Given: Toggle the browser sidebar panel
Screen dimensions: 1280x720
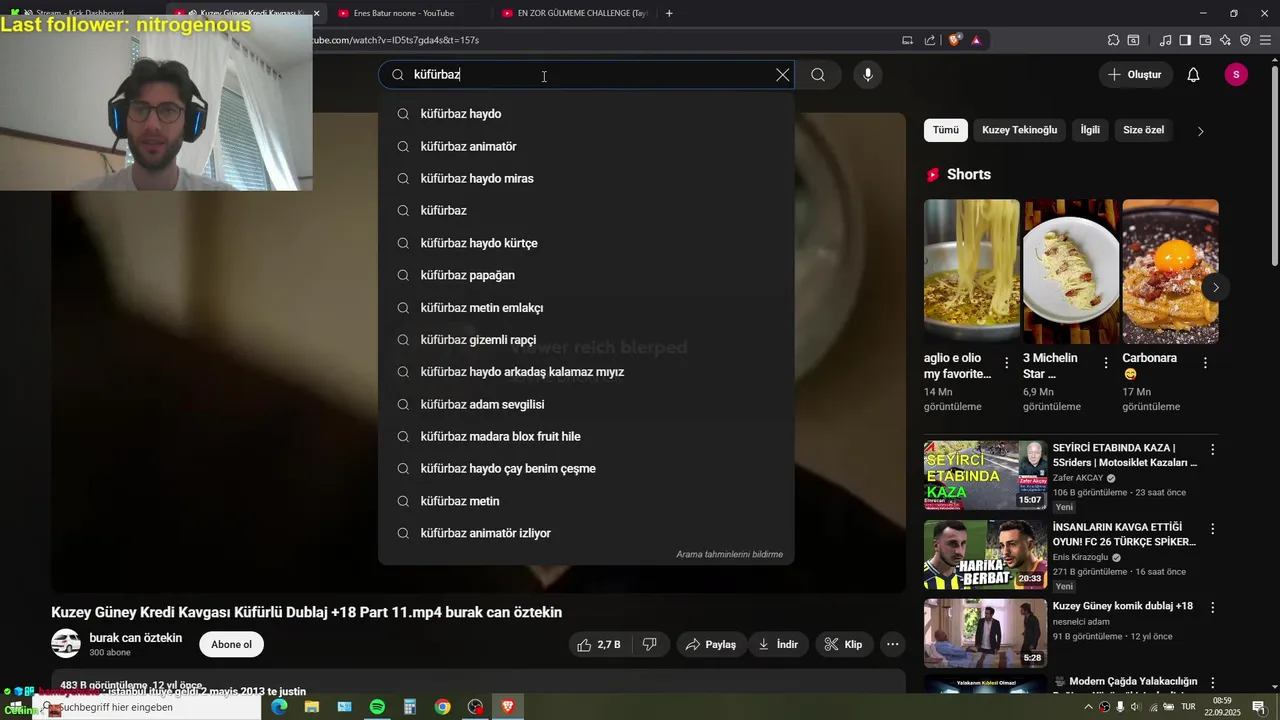Looking at the screenshot, I should (1185, 40).
